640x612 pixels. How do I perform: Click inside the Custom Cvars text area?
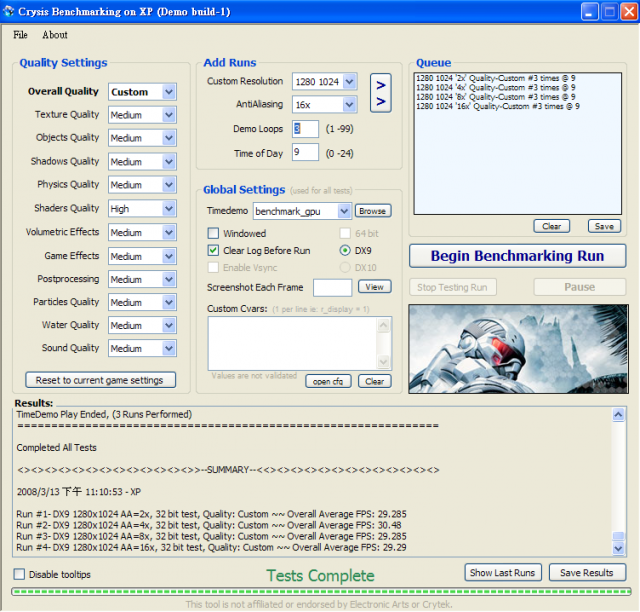click(293, 343)
